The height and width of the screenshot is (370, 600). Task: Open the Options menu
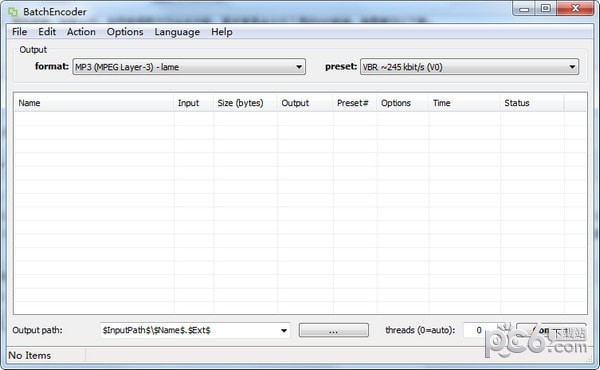125,32
